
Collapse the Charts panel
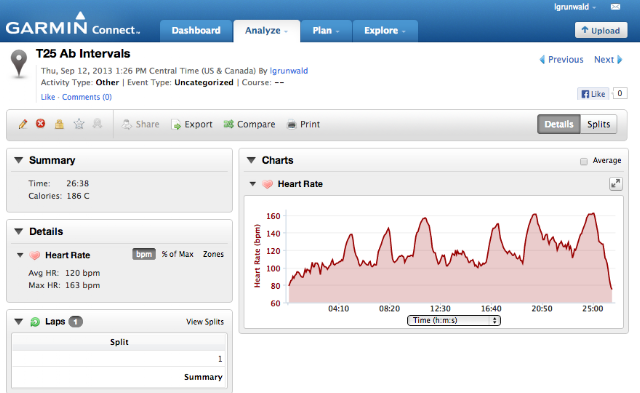click(251, 160)
